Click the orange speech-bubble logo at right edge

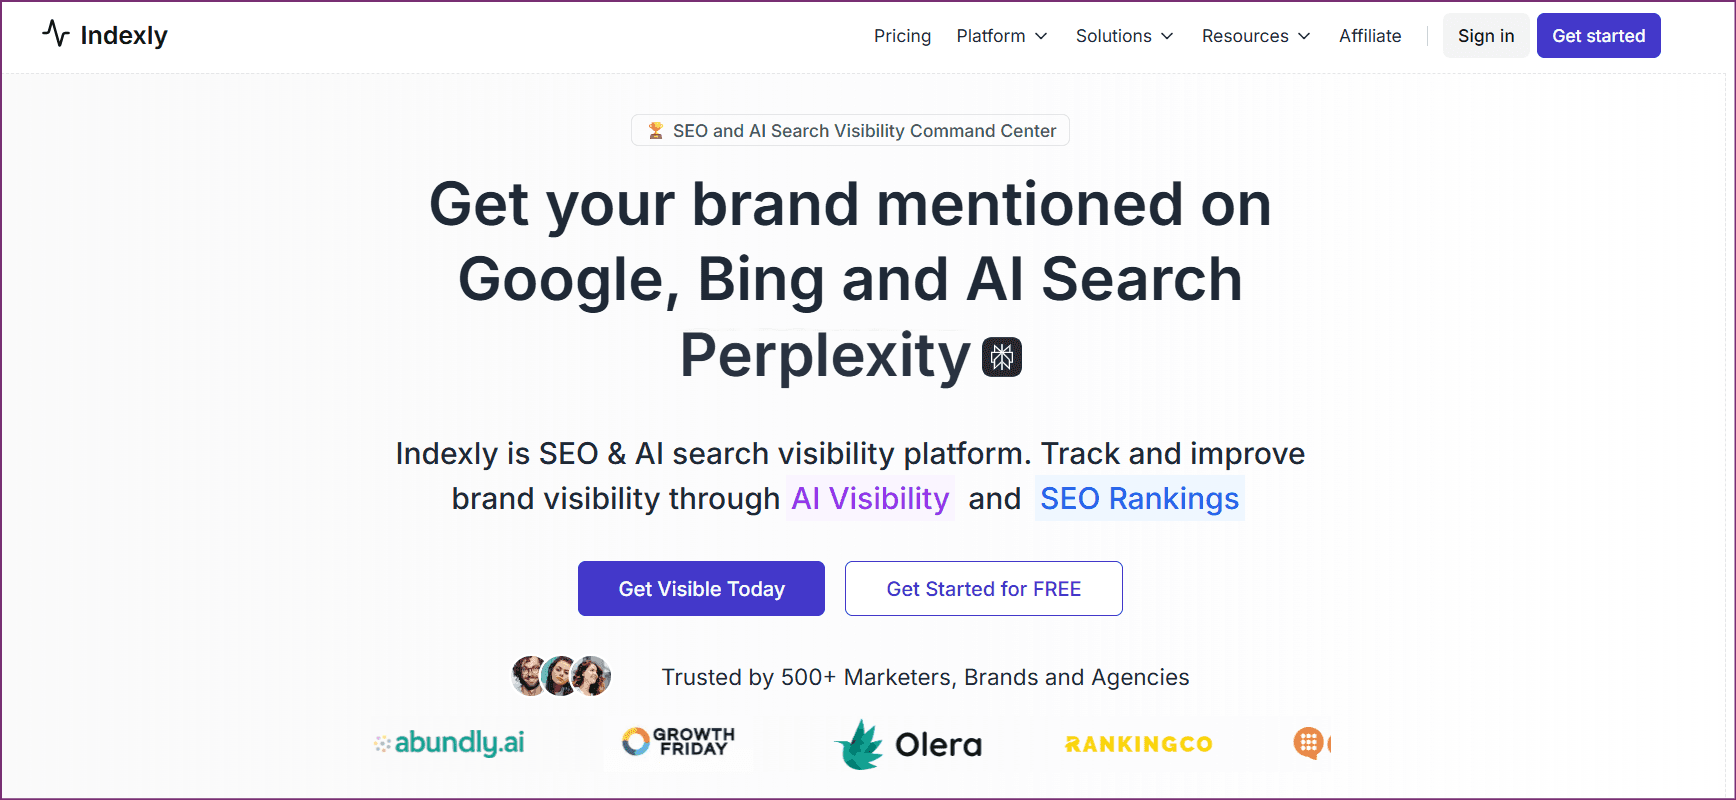coord(1310,743)
